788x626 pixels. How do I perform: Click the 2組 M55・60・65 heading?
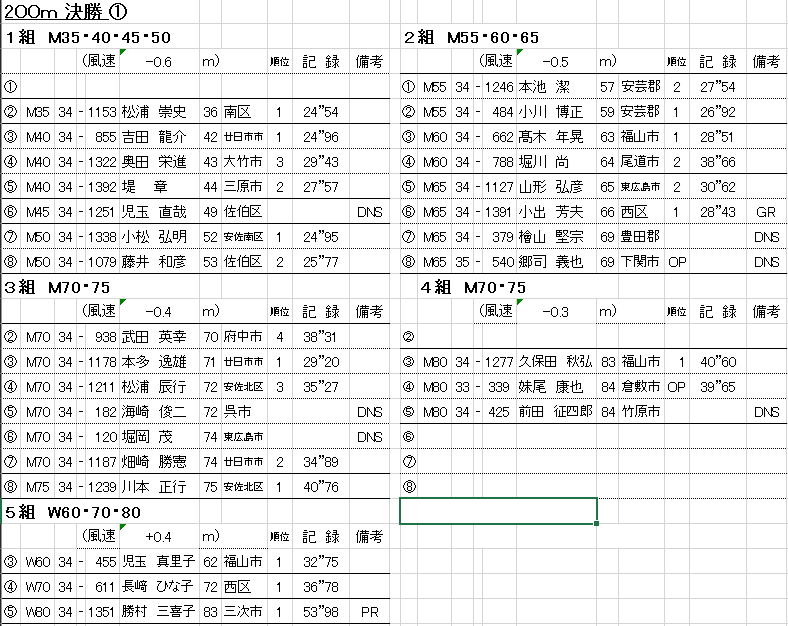[471, 38]
